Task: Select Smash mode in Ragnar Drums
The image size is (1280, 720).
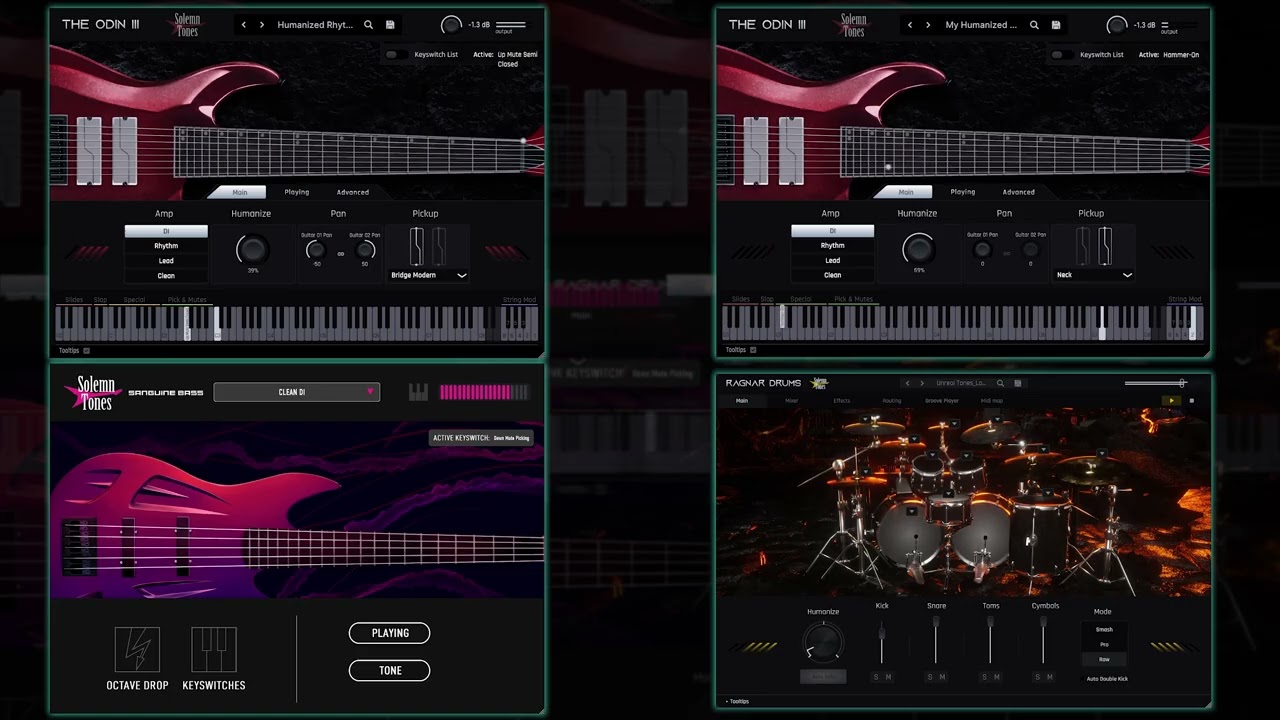Action: [x=1104, y=630]
